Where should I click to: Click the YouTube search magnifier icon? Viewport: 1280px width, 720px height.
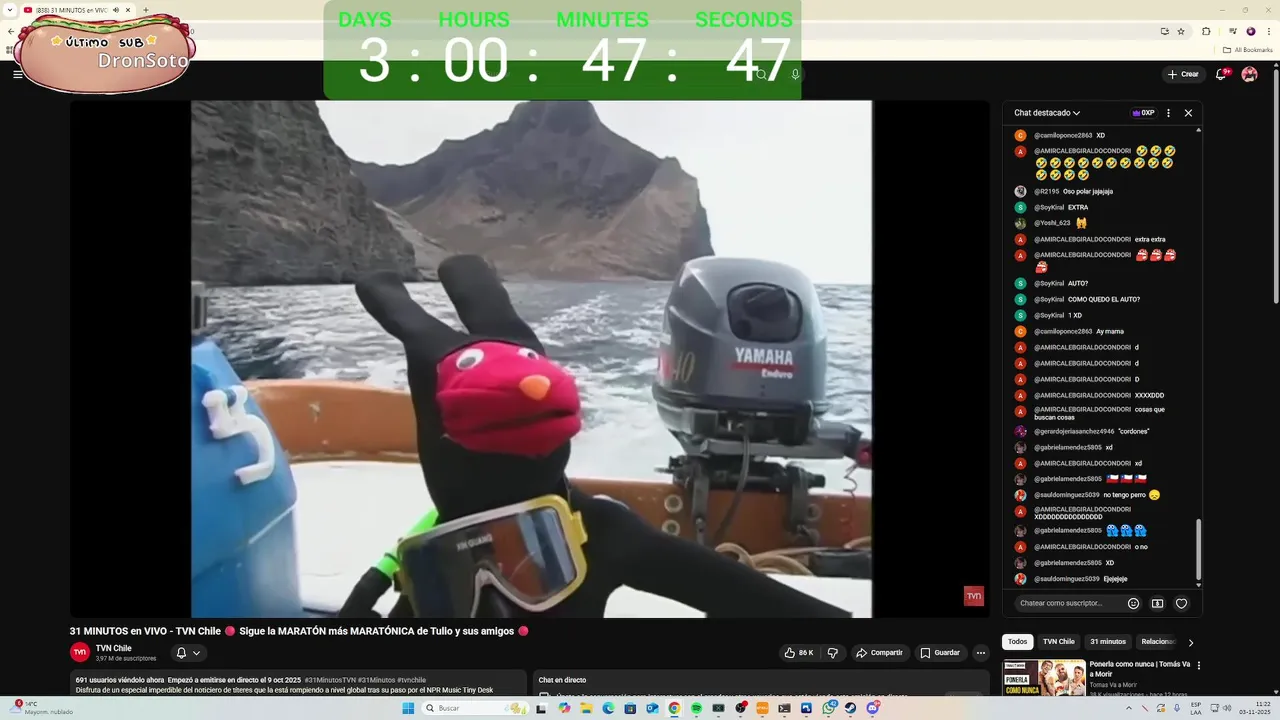point(761,74)
